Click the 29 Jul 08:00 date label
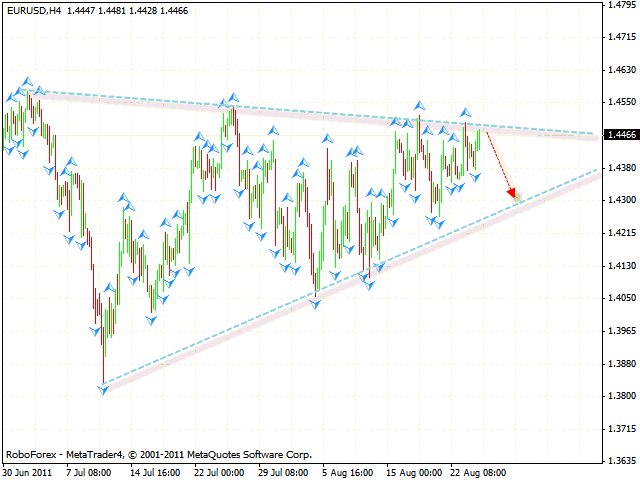Screen dimensions: 640x480 (x=283, y=473)
